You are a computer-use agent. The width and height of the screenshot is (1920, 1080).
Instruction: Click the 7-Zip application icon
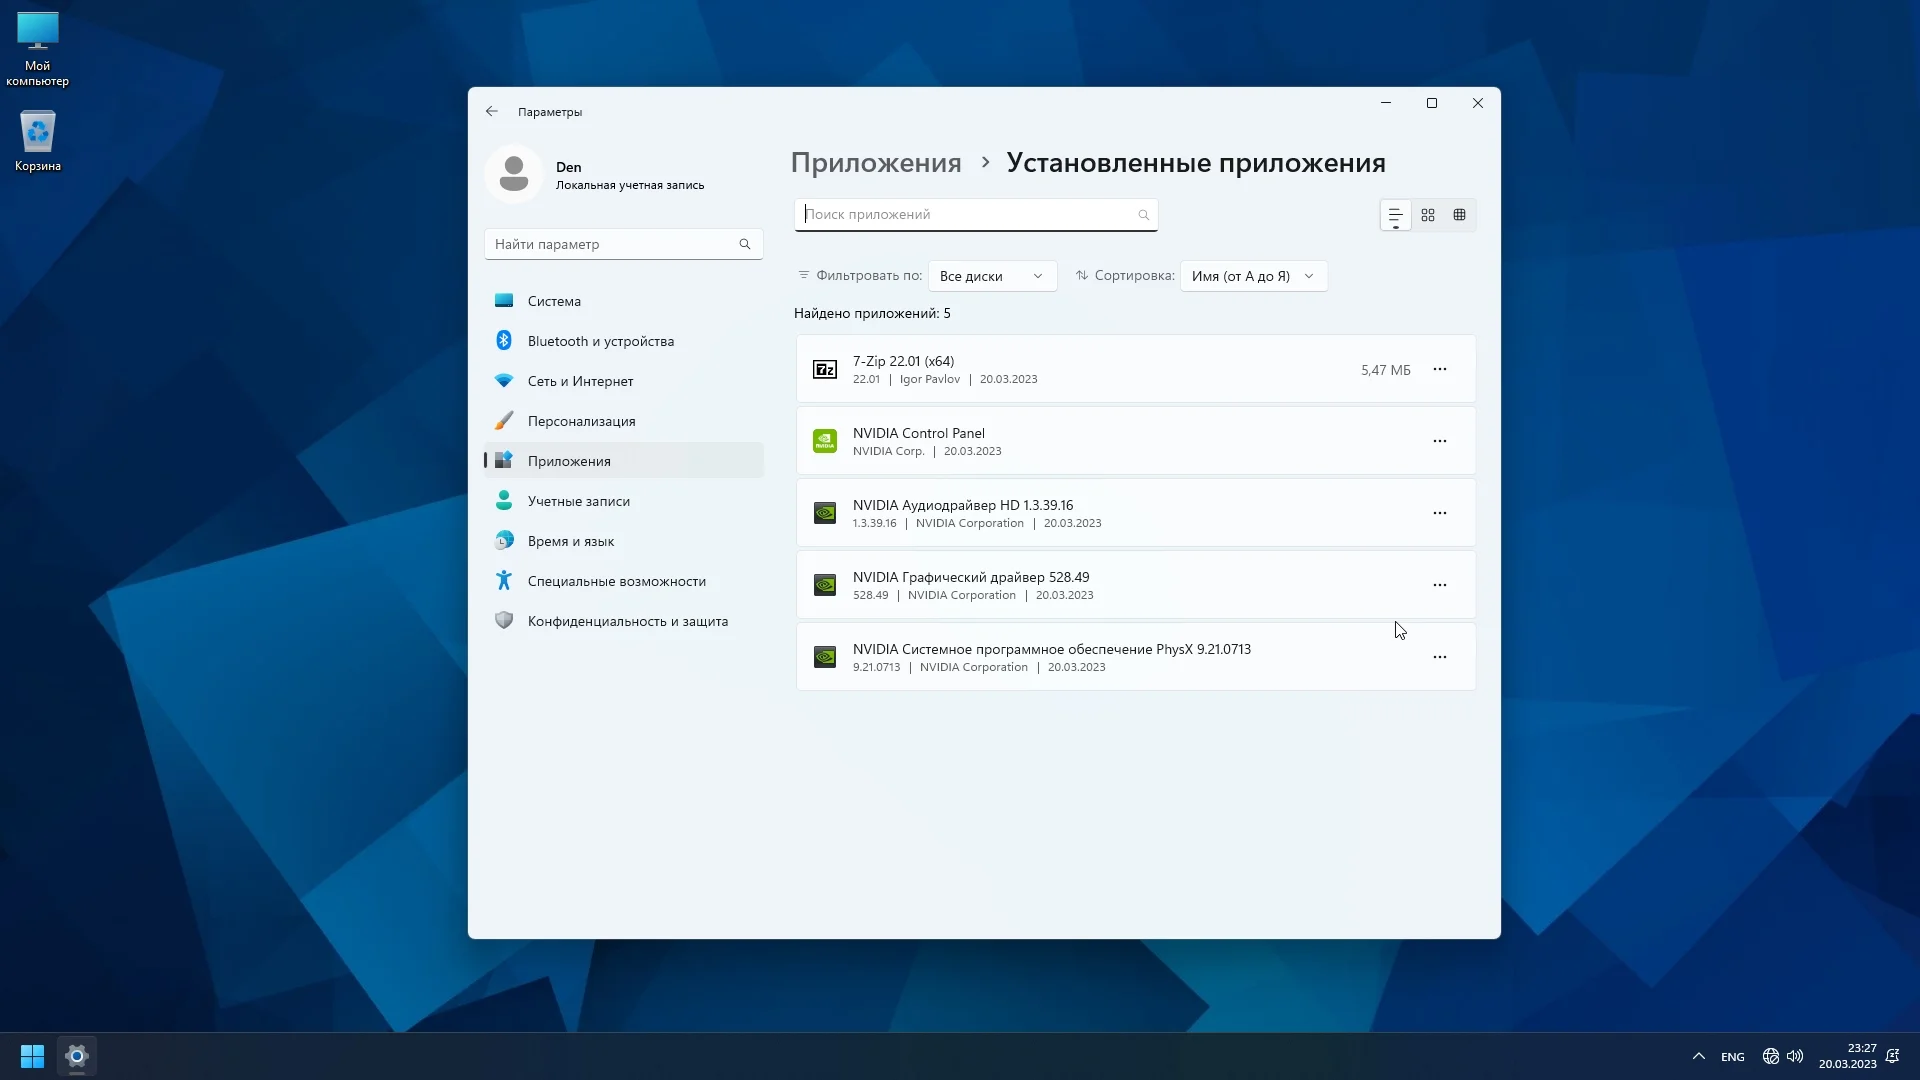tap(825, 370)
